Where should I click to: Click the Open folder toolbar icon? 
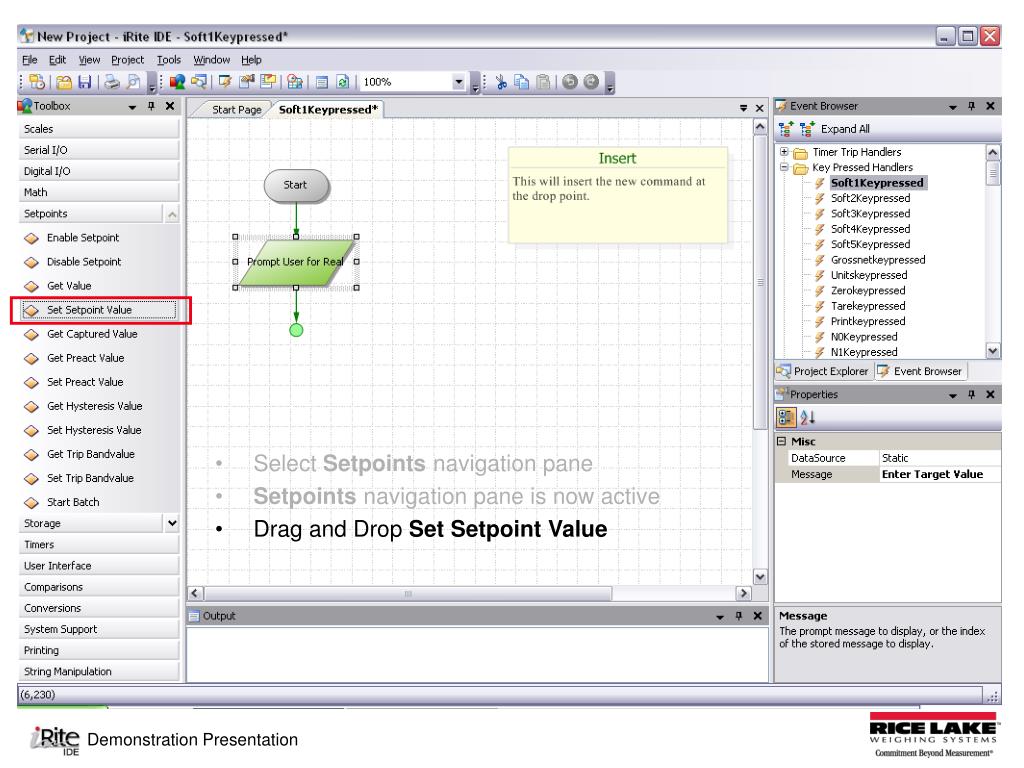(63, 82)
